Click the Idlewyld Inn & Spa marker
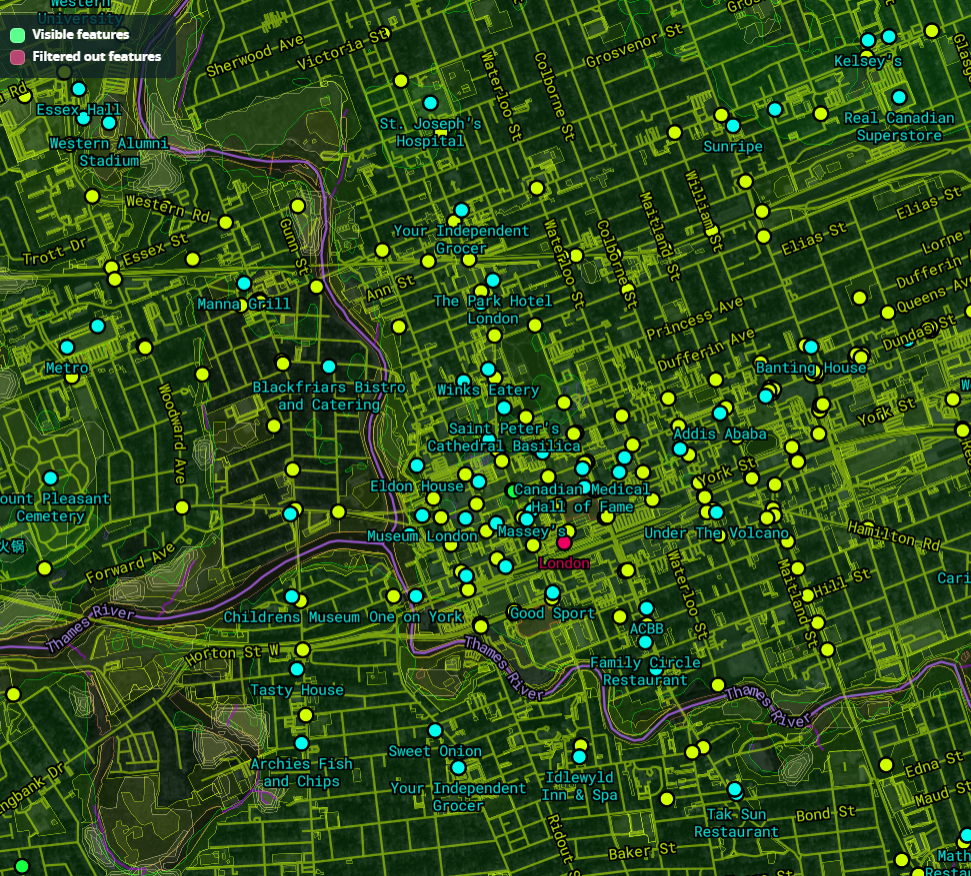 click(x=579, y=757)
